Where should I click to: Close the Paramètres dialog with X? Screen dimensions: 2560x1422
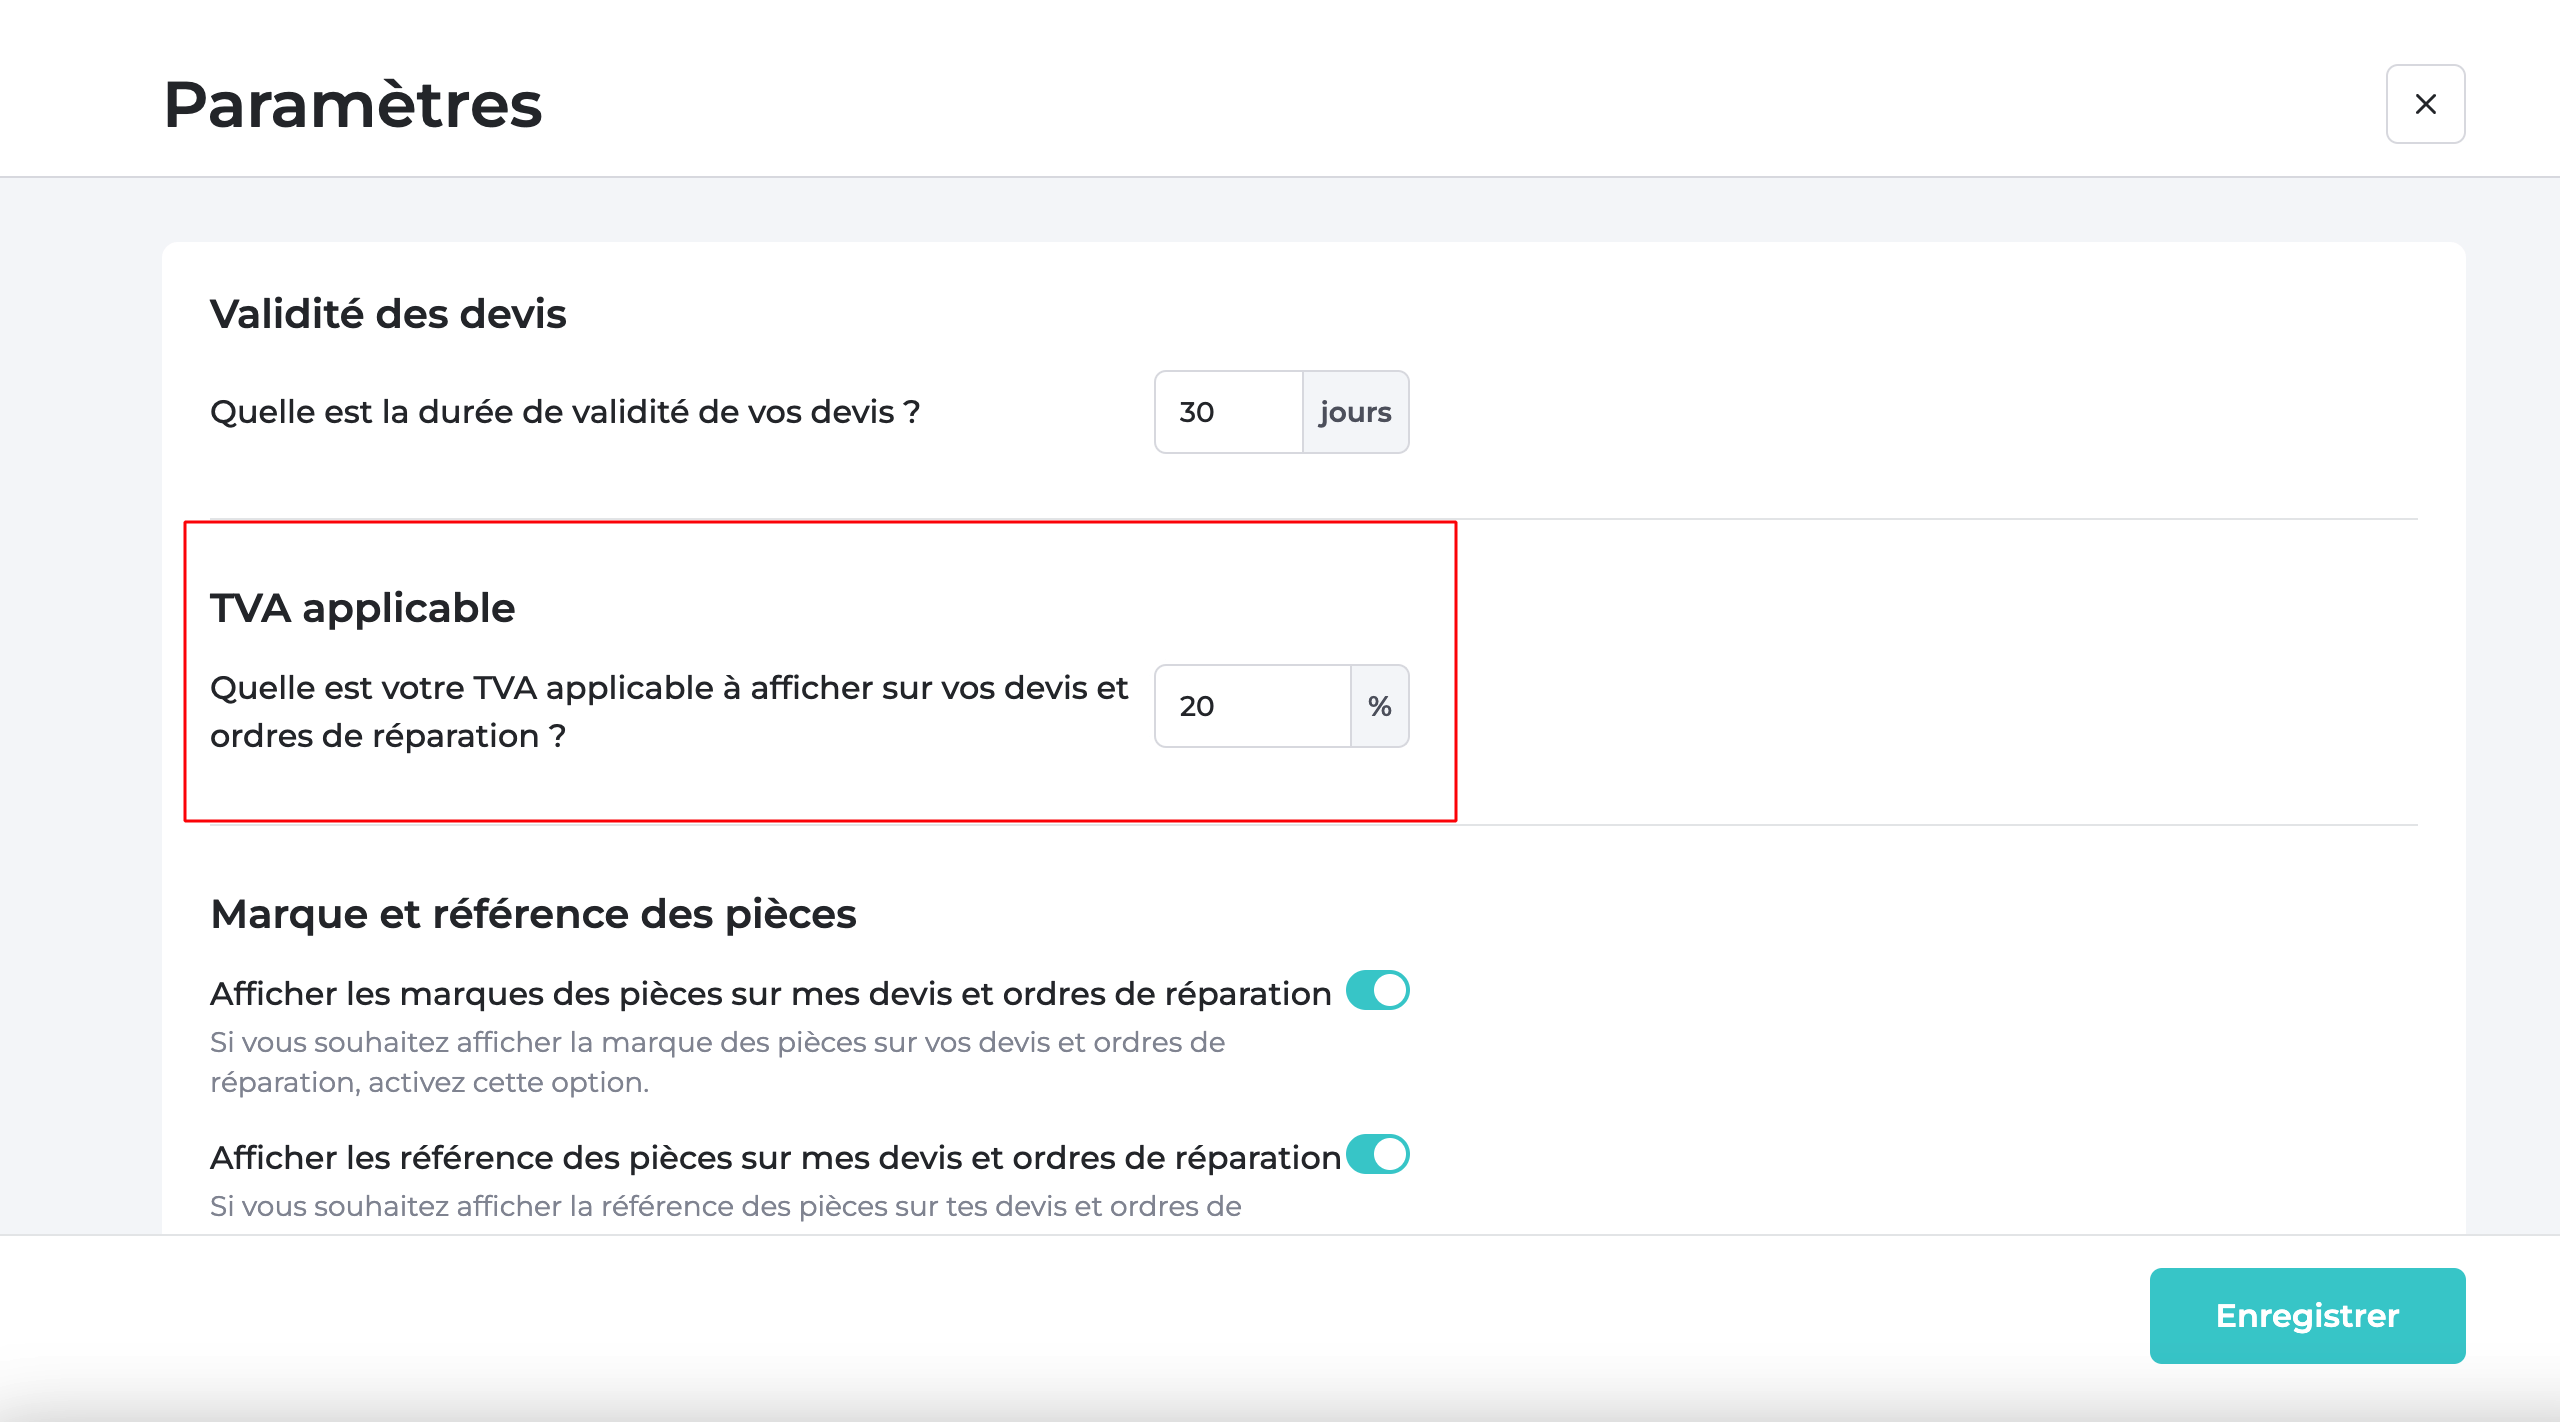coord(2425,104)
